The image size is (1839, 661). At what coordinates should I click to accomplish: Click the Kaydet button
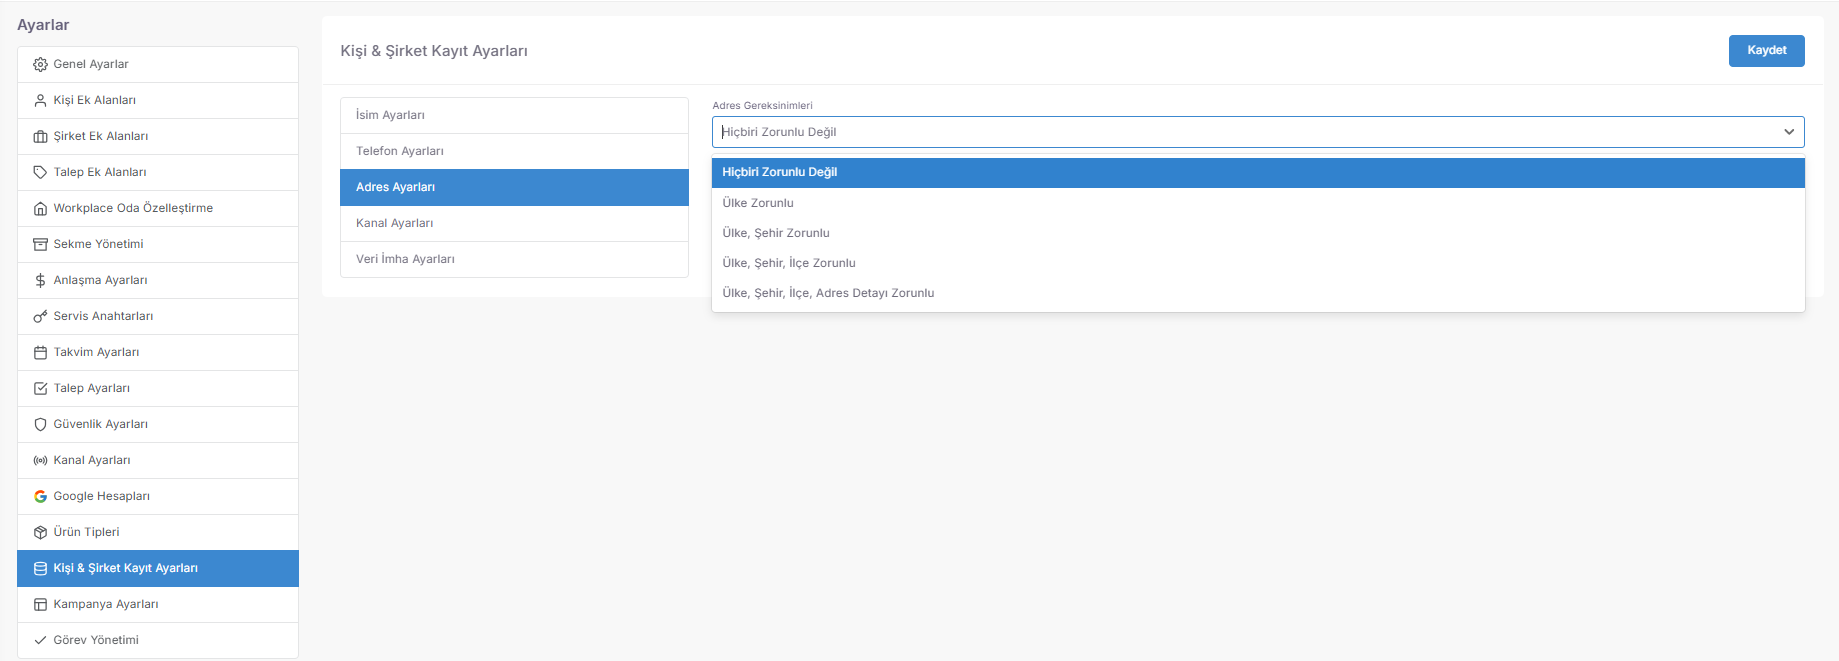pos(1766,51)
